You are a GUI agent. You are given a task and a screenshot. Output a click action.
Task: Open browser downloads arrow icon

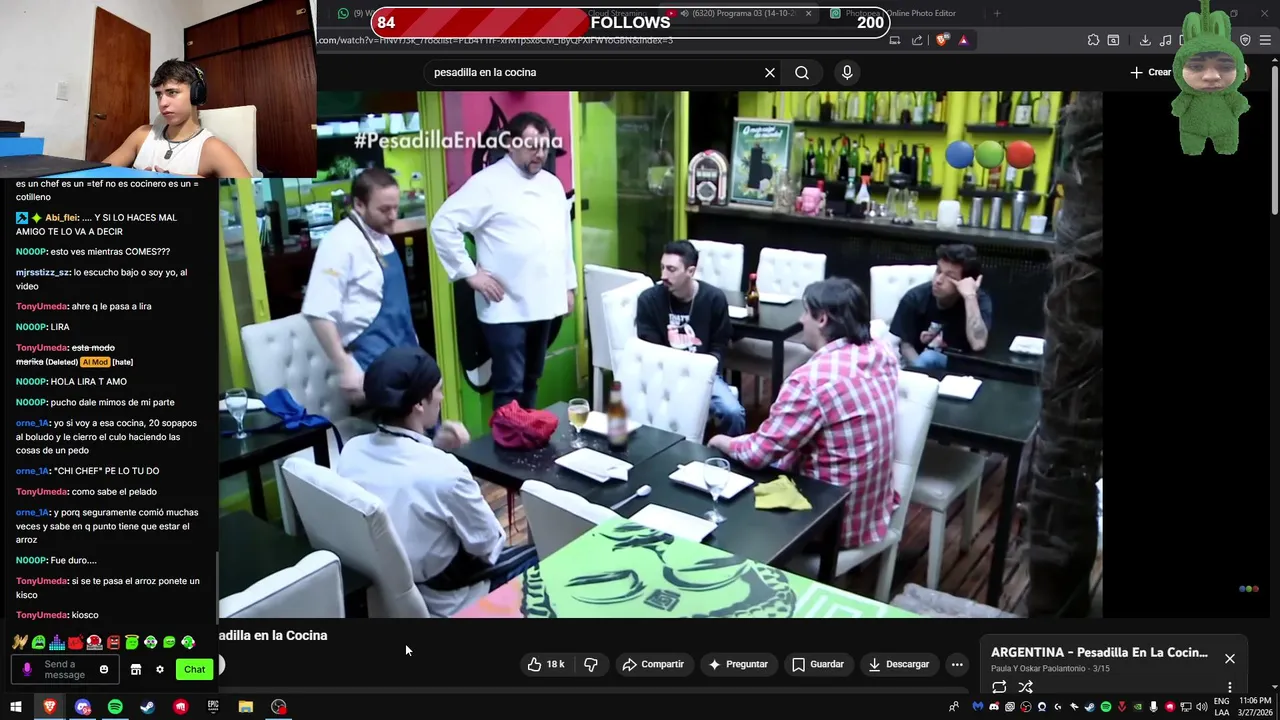[1145, 40]
